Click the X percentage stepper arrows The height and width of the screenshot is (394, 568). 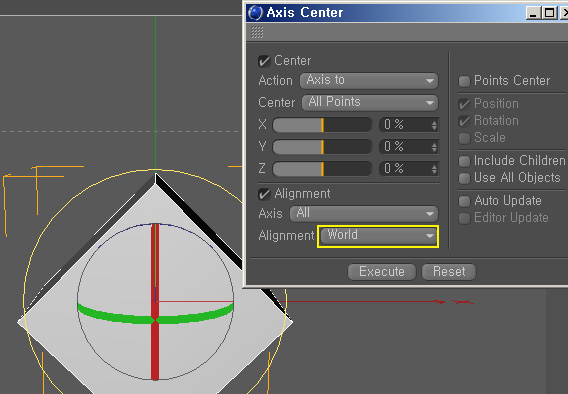(x=434, y=125)
